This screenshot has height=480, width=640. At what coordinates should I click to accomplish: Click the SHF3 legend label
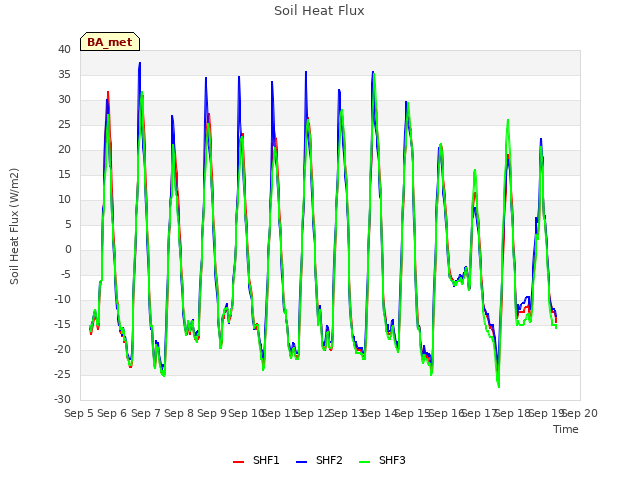tap(392, 460)
